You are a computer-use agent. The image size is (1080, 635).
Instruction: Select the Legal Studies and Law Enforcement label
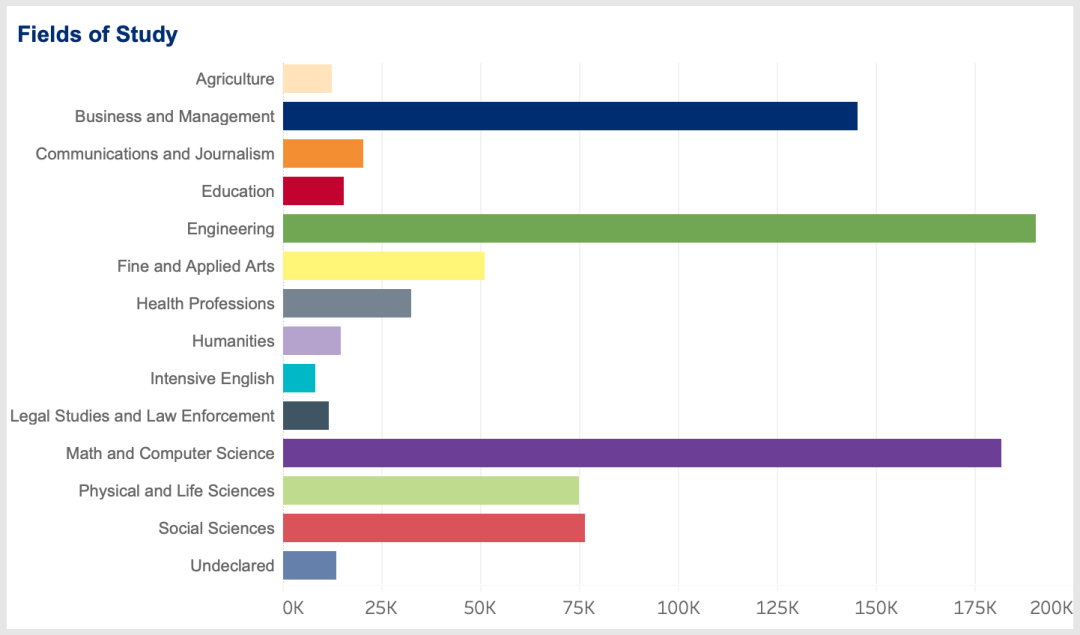coord(142,416)
